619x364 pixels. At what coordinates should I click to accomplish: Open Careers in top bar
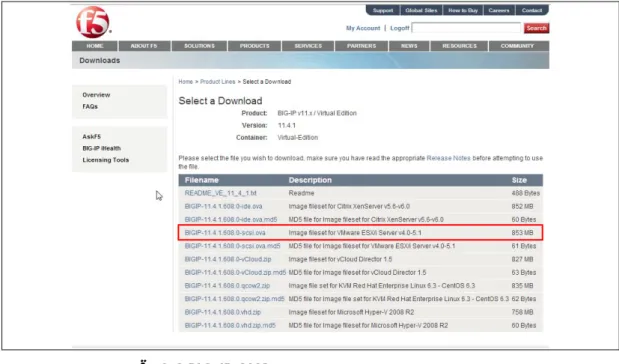tap(499, 11)
